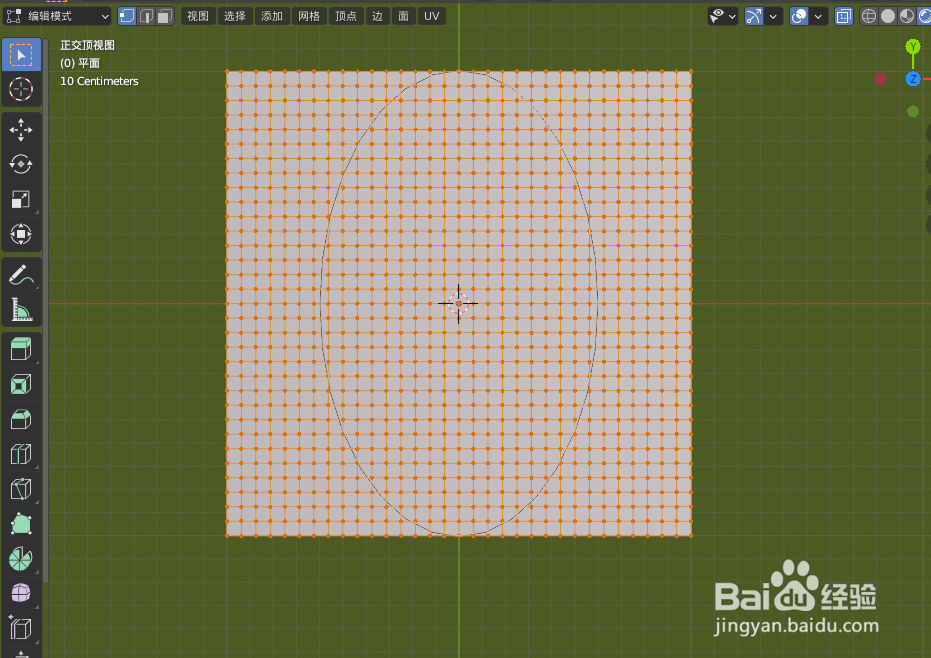Viewport: 931px width, 658px height.
Task: Open the 添加 menu
Action: (272, 16)
